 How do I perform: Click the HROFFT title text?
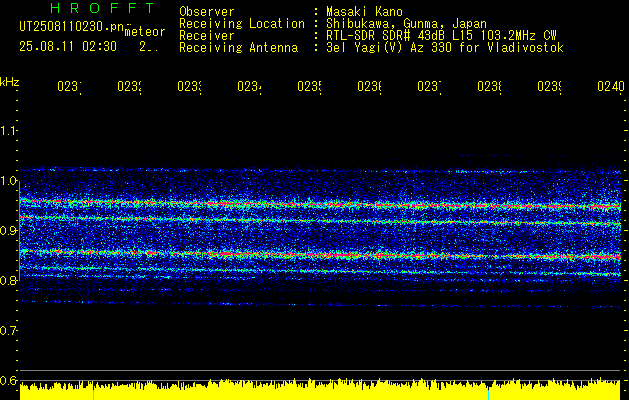tap(103, 8)
